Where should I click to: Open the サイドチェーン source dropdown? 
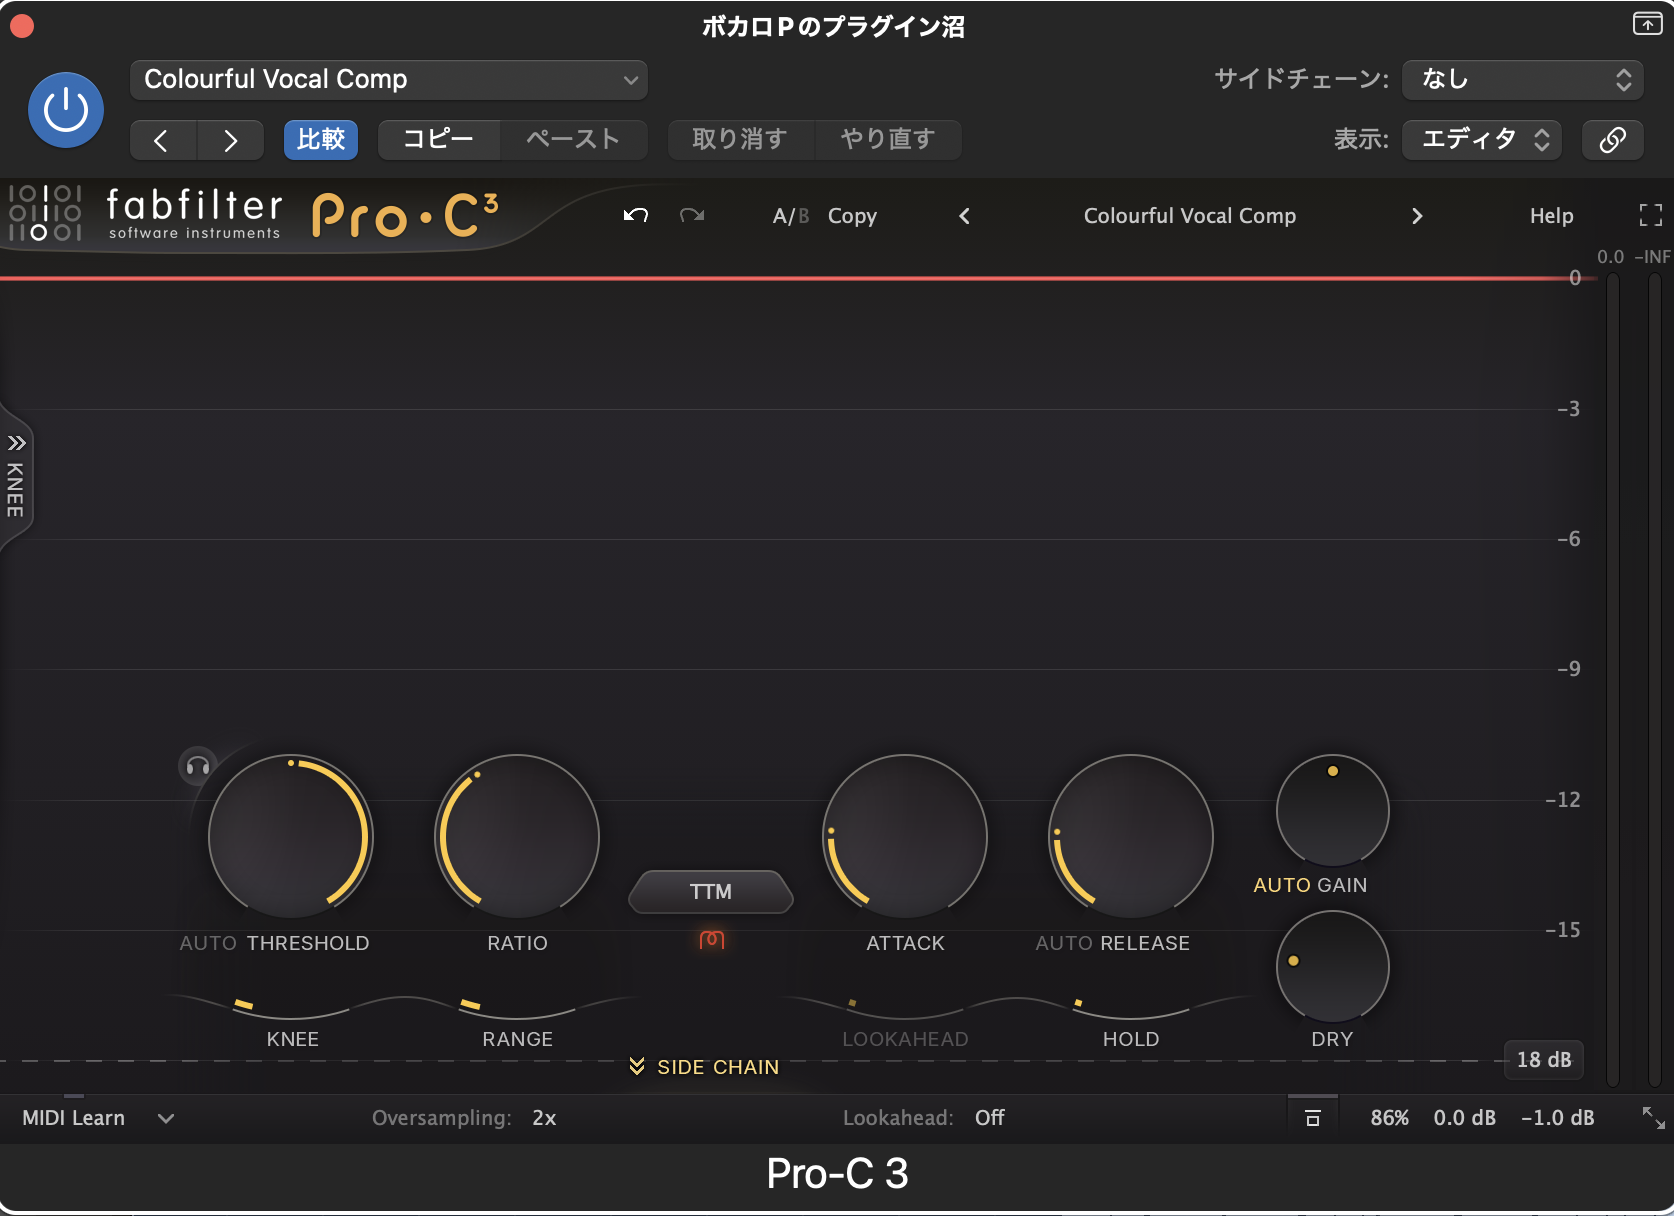tap(1523, 80)
